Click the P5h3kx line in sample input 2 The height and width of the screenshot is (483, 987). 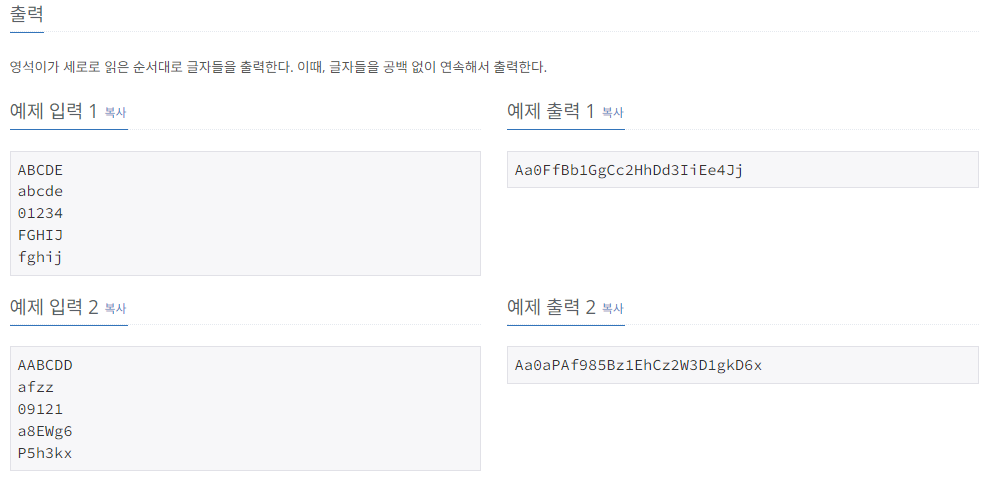coord(45,453)
